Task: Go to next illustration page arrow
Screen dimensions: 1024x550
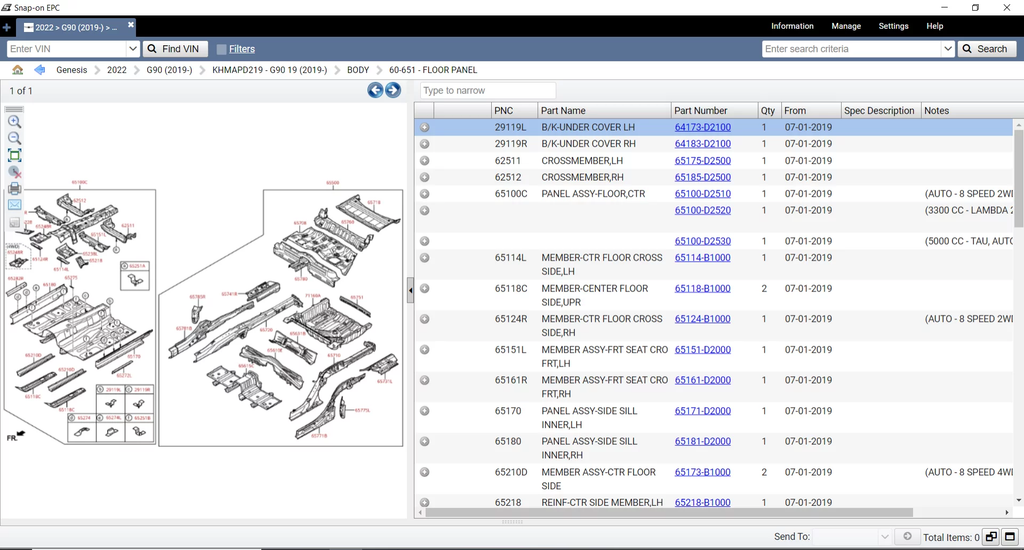Action: pyautogui.click(x=393, y=90)
